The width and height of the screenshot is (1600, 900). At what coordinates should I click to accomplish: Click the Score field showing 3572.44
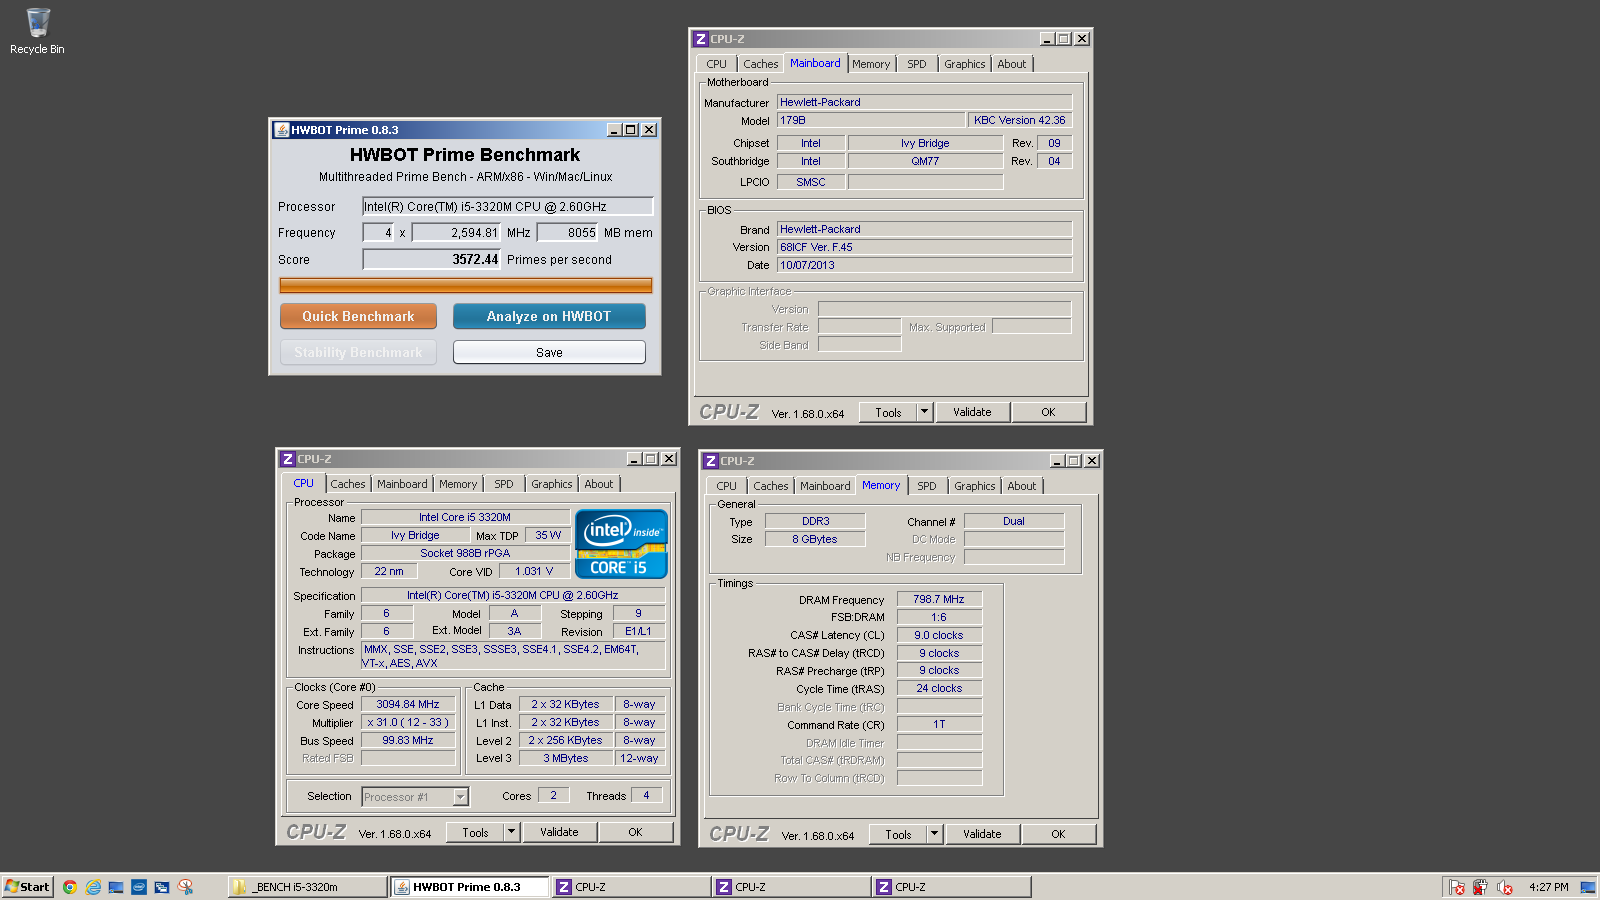tap(431, 259)
